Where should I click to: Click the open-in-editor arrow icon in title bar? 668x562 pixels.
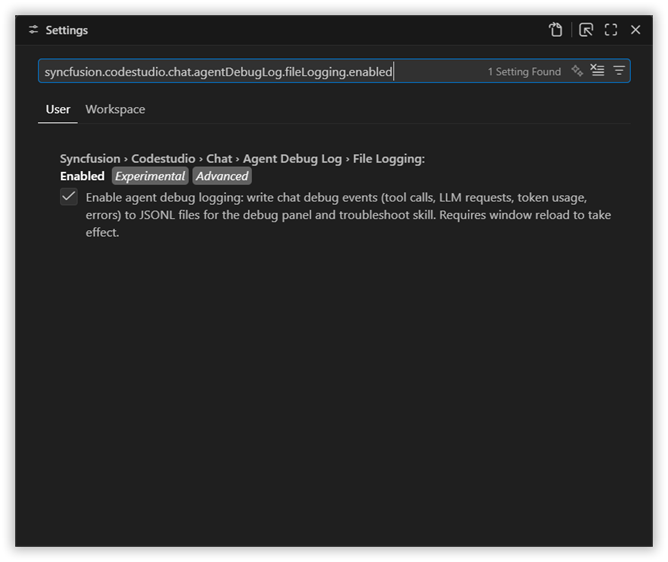coord(586,30)
